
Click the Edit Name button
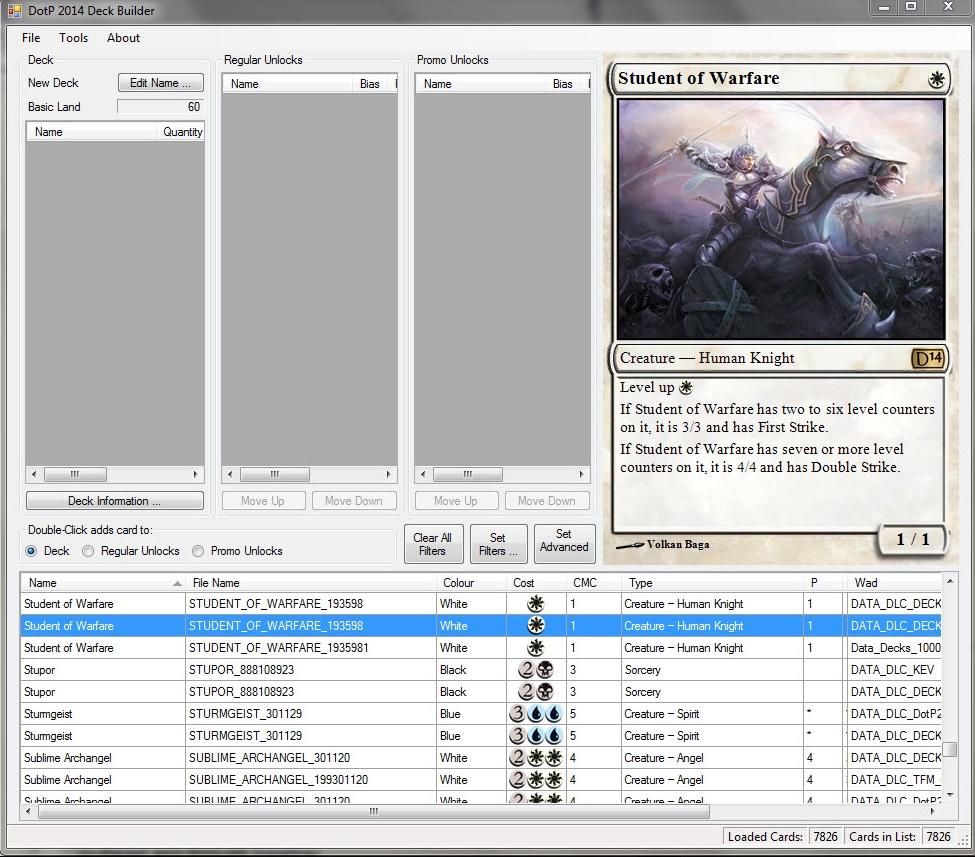coord(160,83)
